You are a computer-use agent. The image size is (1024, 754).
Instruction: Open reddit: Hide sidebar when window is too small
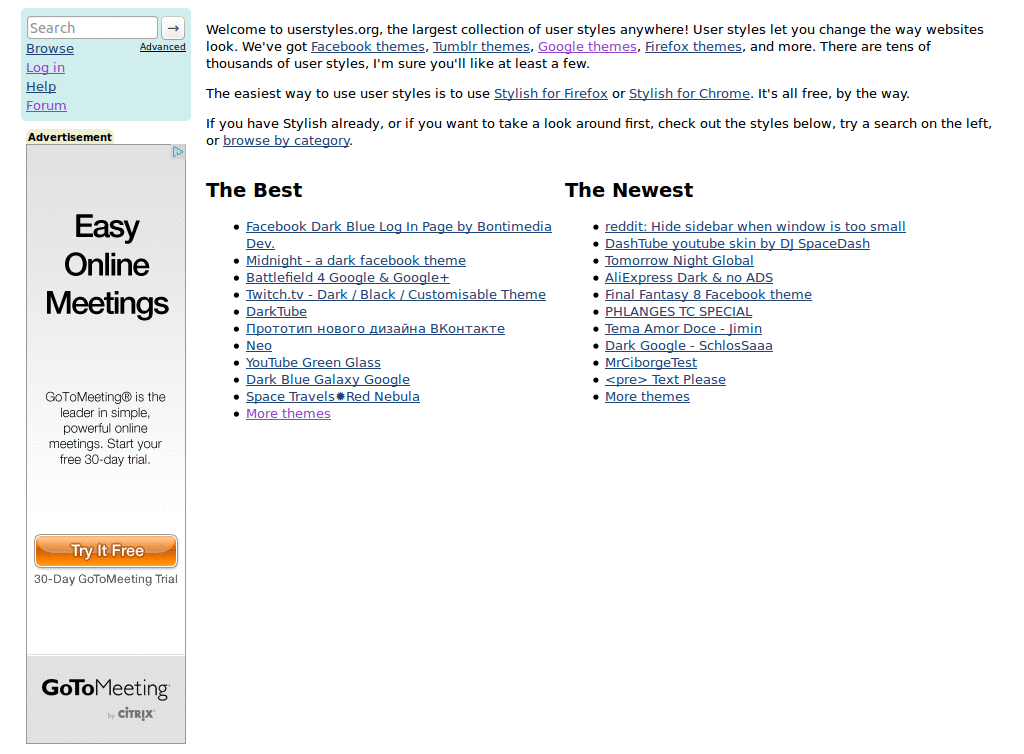pos(755,227)
